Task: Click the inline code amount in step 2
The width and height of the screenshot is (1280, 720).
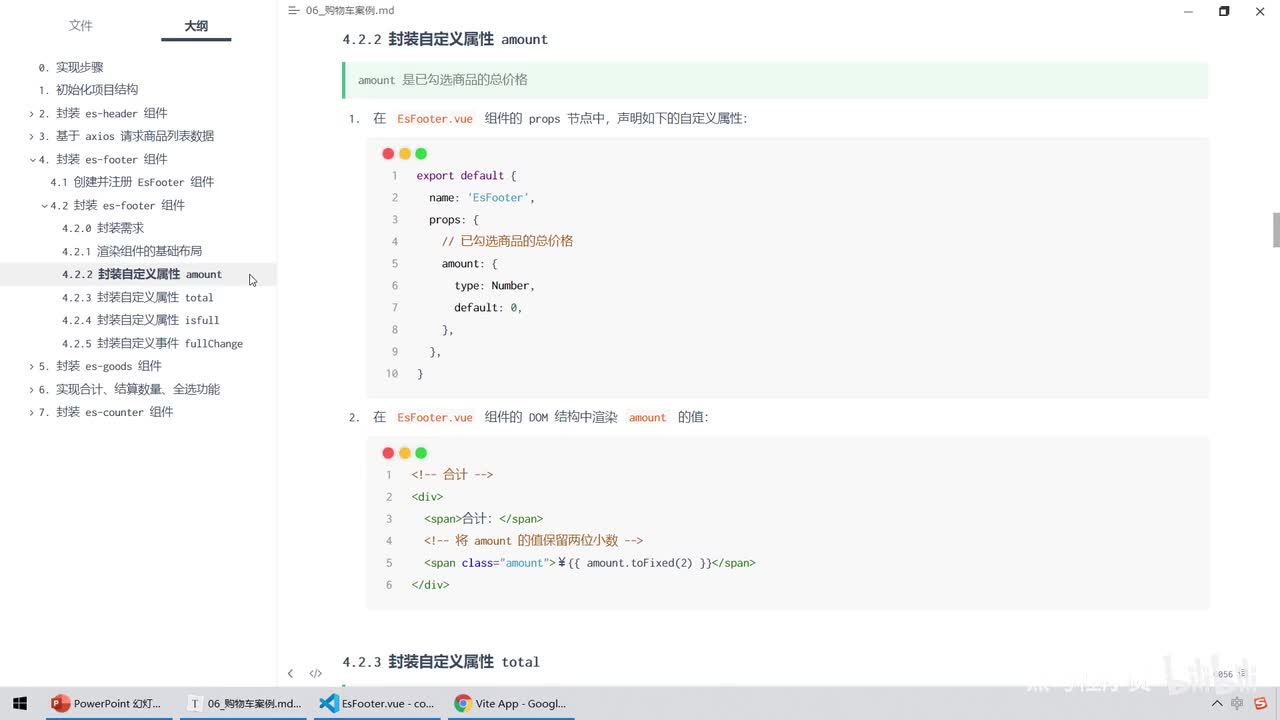Action: pyautogui.click(x=647, y=417)
